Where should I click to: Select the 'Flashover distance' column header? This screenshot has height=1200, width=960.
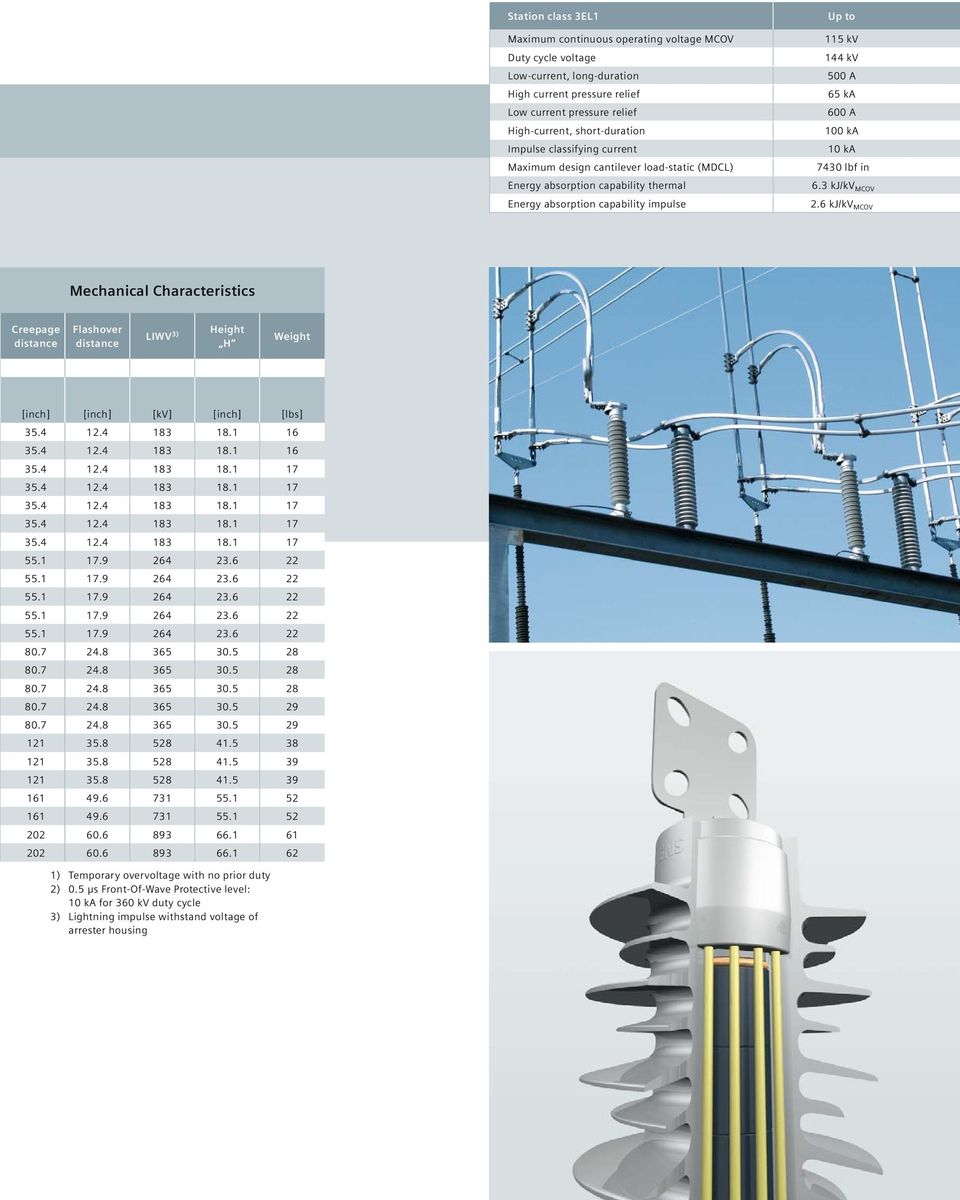pos(97,336)
